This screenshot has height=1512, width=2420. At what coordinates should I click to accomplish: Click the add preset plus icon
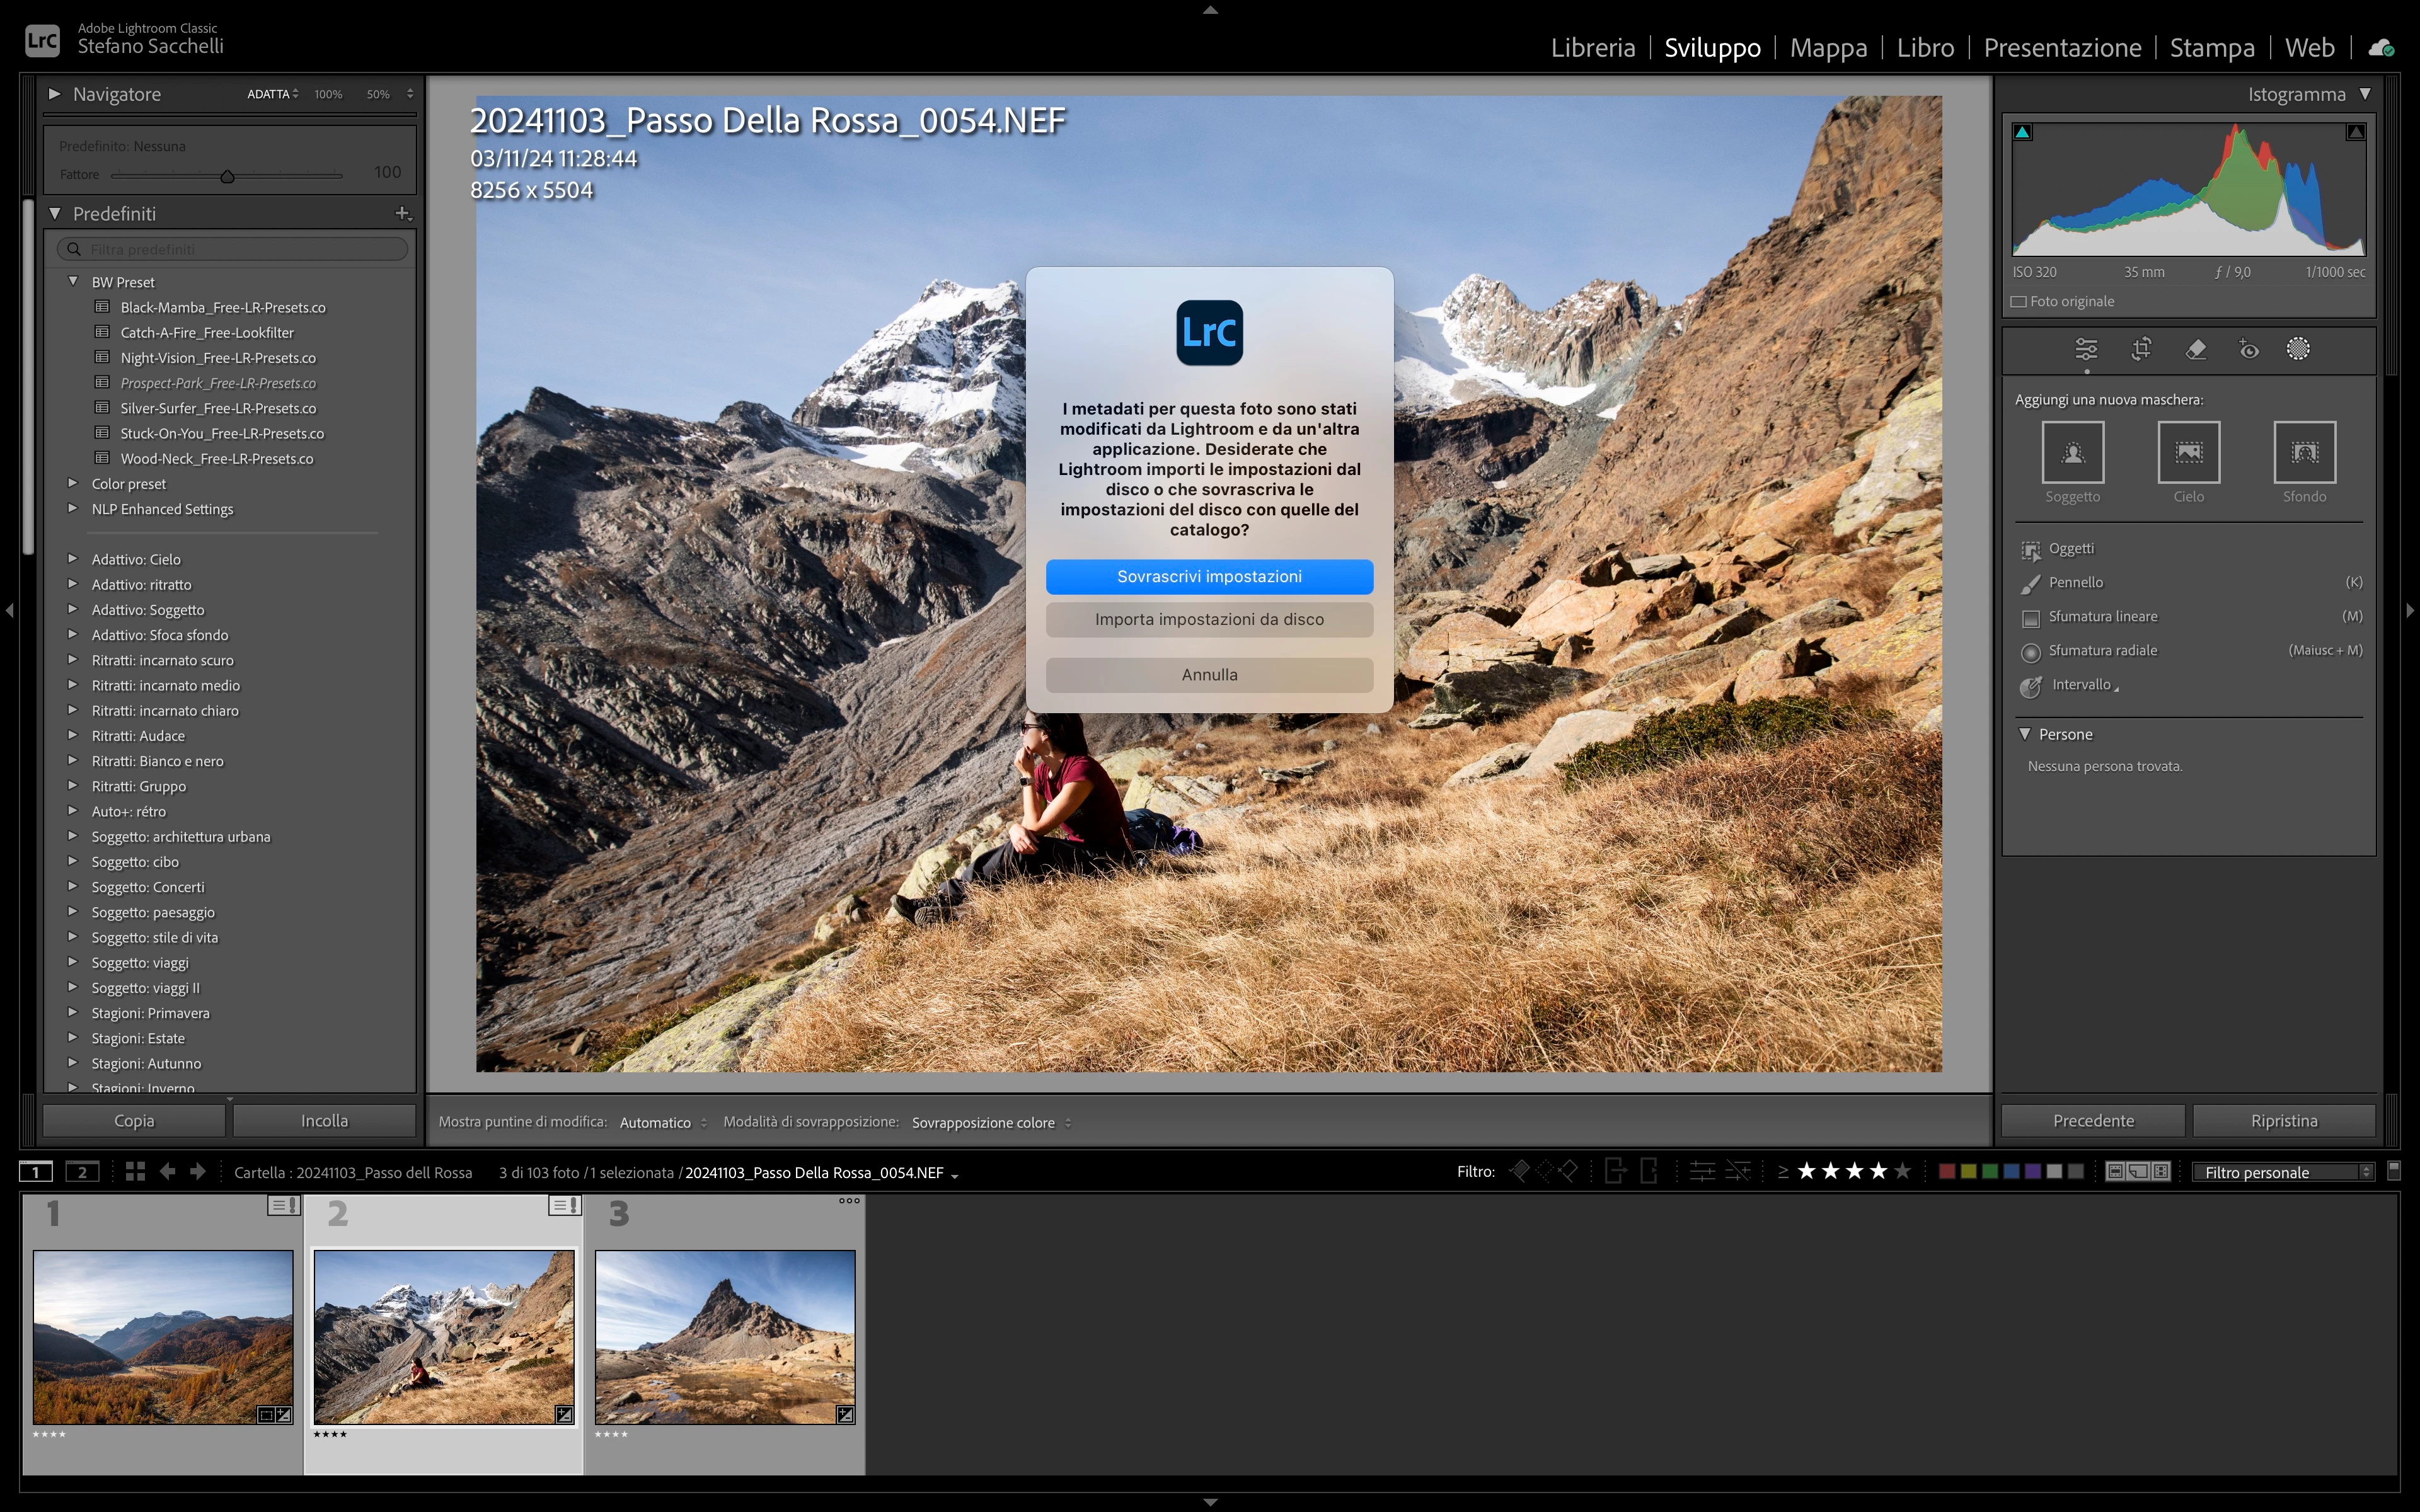coord(402,213)
